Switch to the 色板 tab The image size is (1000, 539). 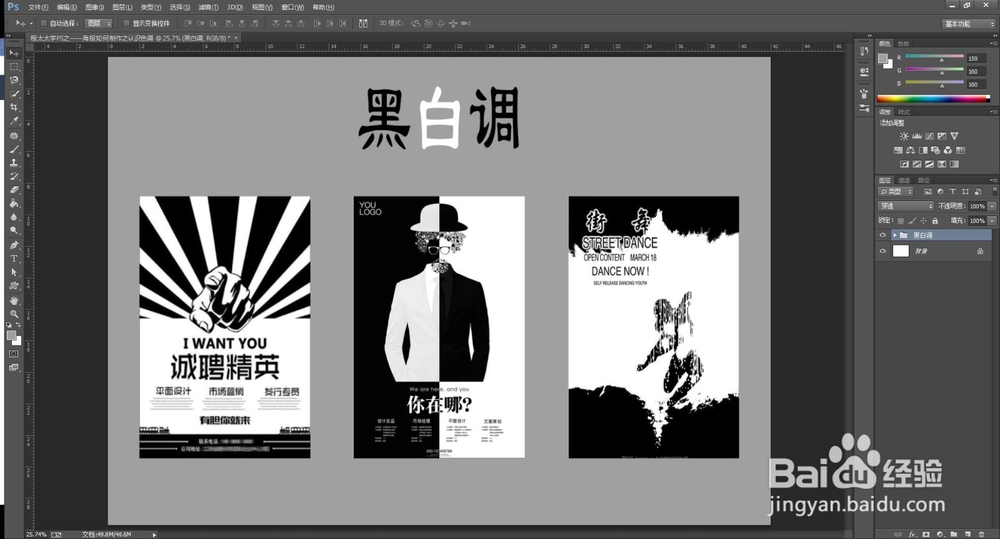pyautogui.click(x=902, y=44)
